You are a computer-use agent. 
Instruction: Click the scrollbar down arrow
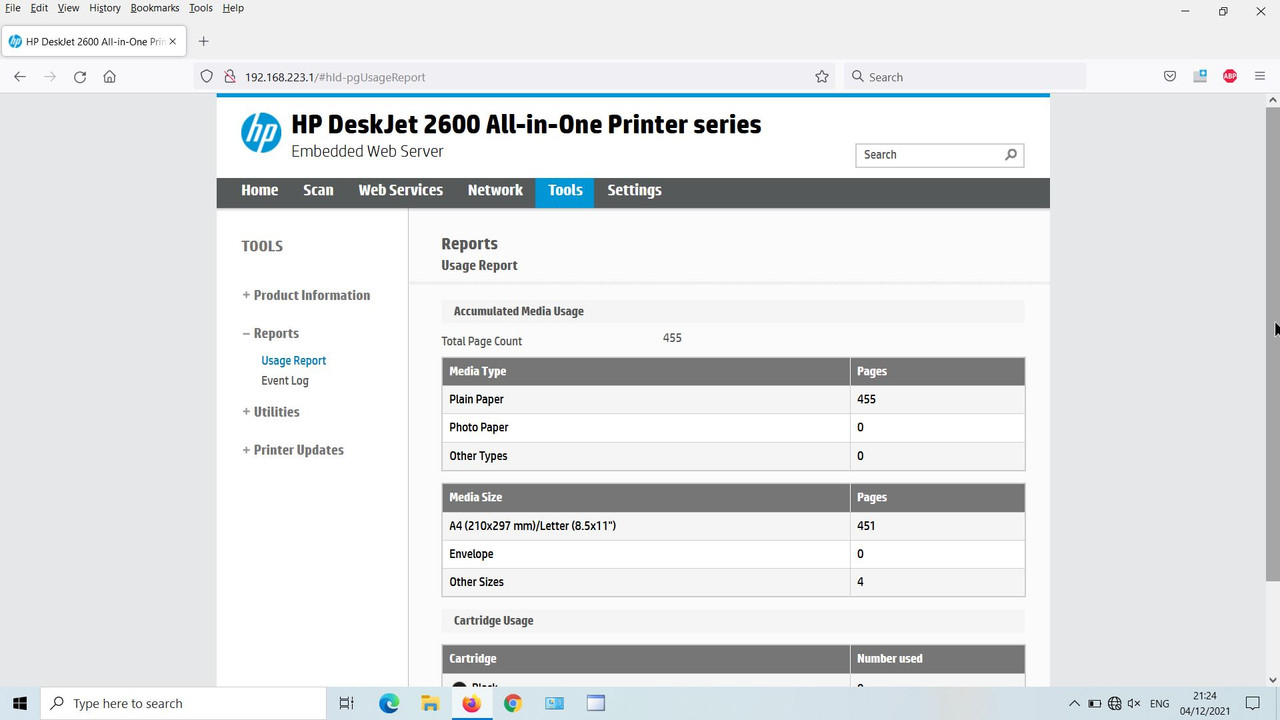pyautogui.click(x=1273, y=680)
